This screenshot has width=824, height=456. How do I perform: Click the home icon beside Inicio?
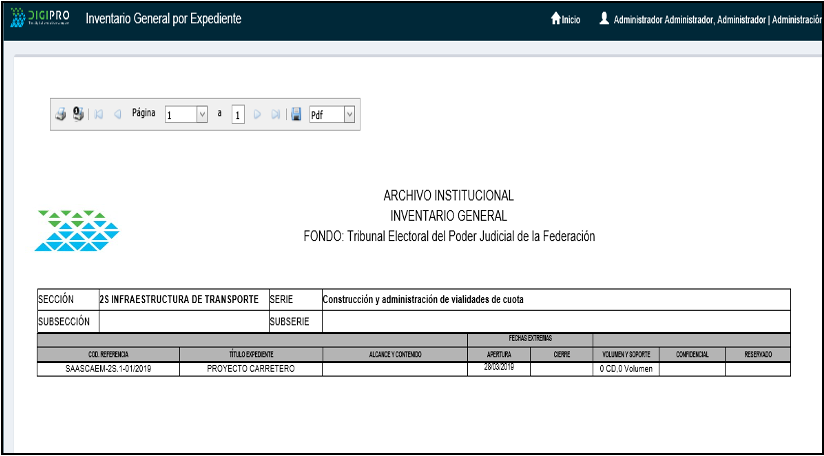(556, 19)
